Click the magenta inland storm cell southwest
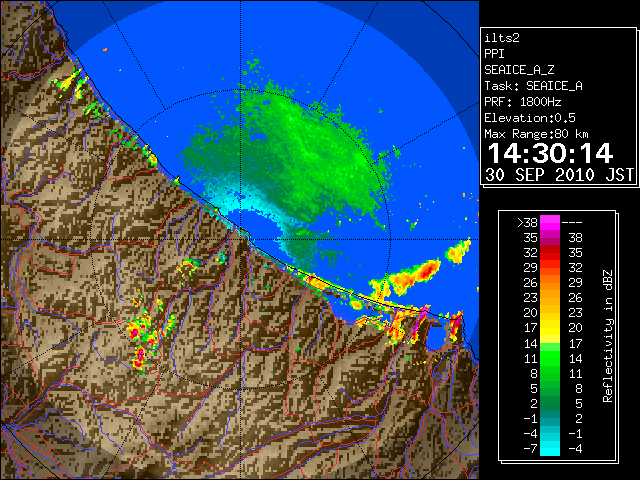The image size is (640, 480). pyautogui.click(x=140, y=357)
